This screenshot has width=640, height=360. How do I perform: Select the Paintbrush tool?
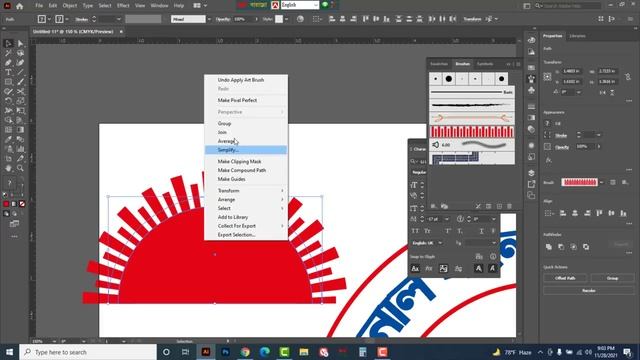20,82
